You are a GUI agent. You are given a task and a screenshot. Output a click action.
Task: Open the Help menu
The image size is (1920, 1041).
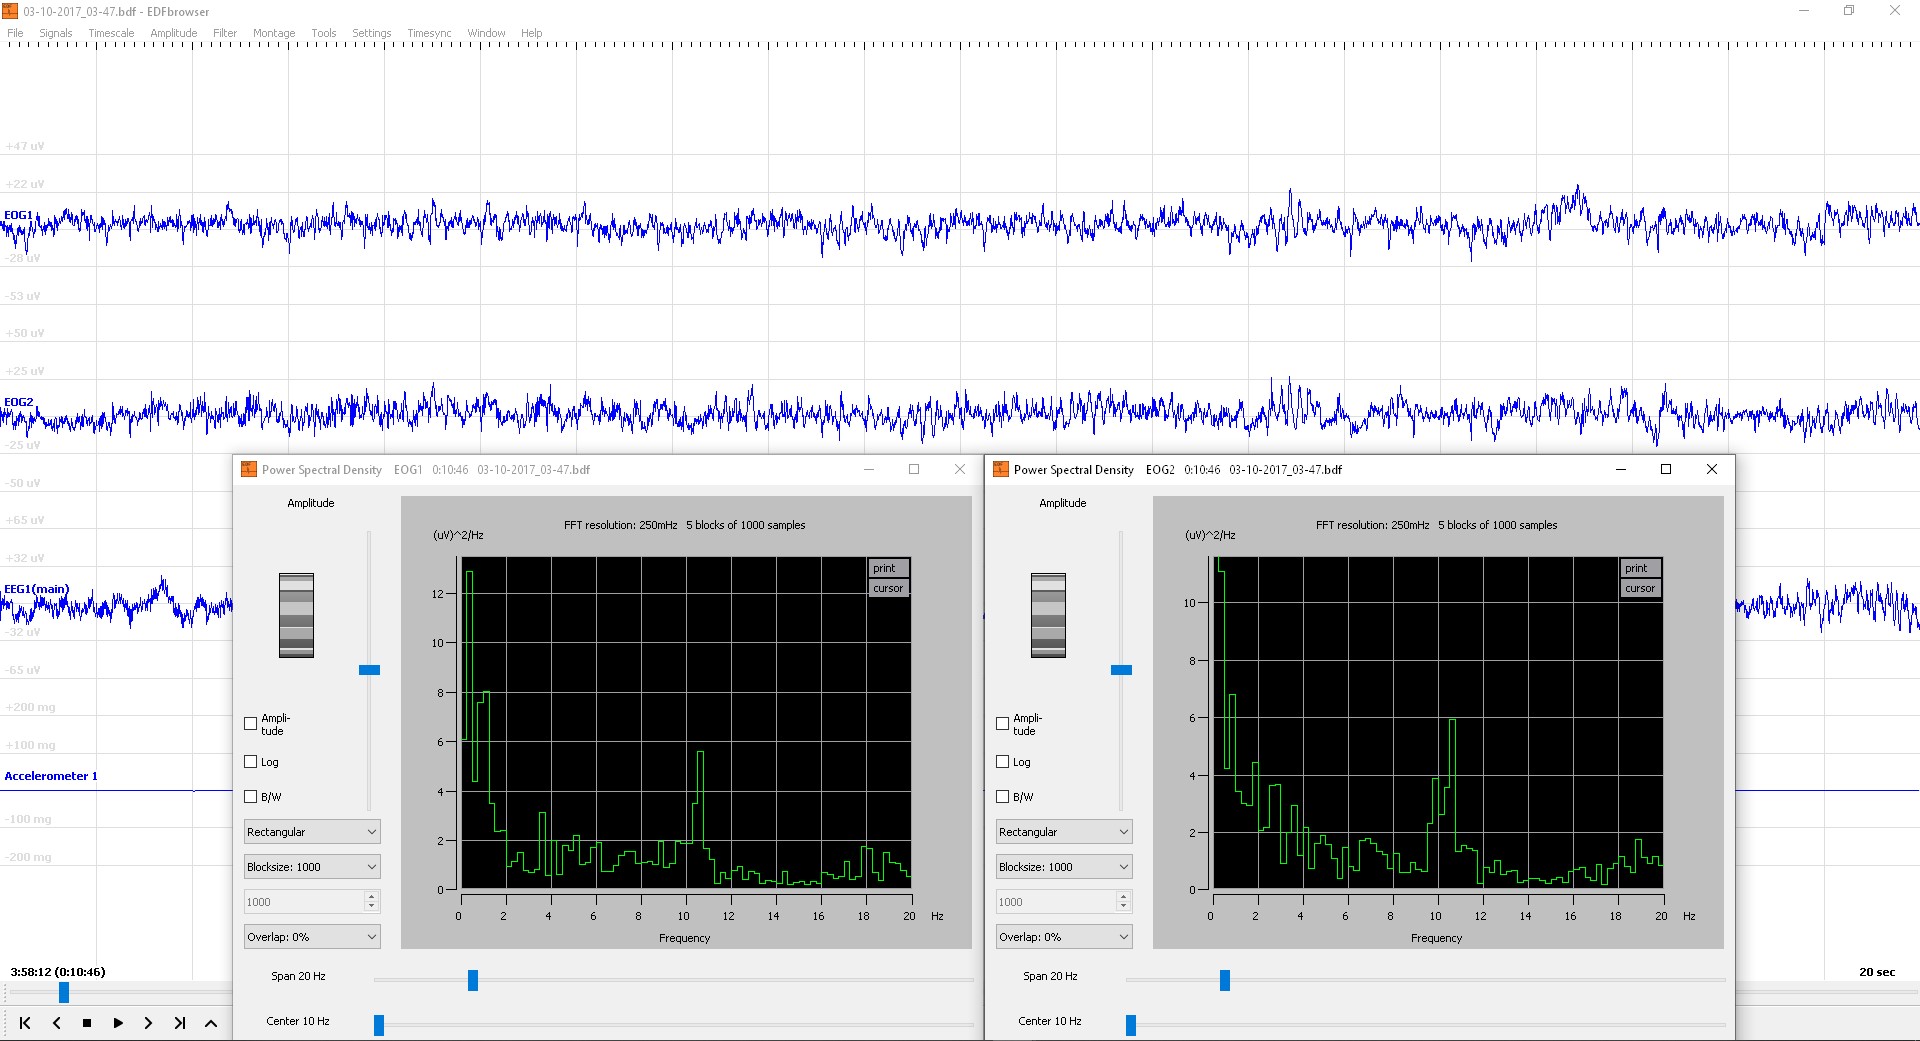click(x=532, y=33)
